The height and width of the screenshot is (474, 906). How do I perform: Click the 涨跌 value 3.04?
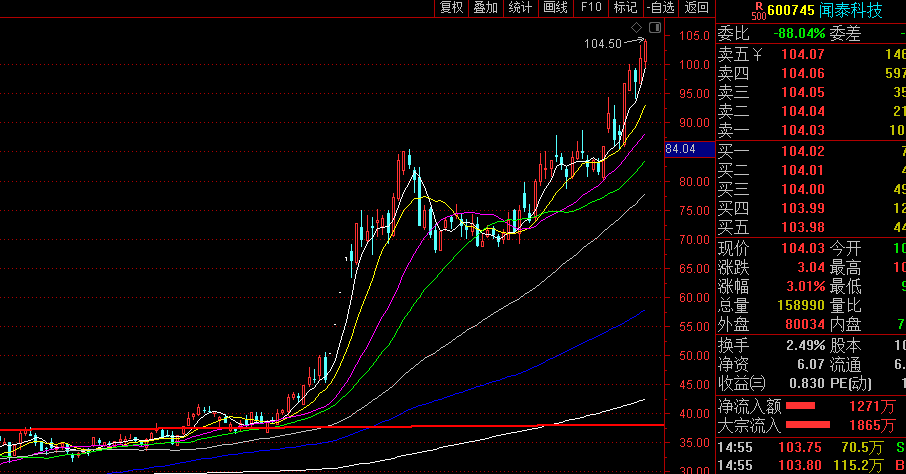coord(811,268)
